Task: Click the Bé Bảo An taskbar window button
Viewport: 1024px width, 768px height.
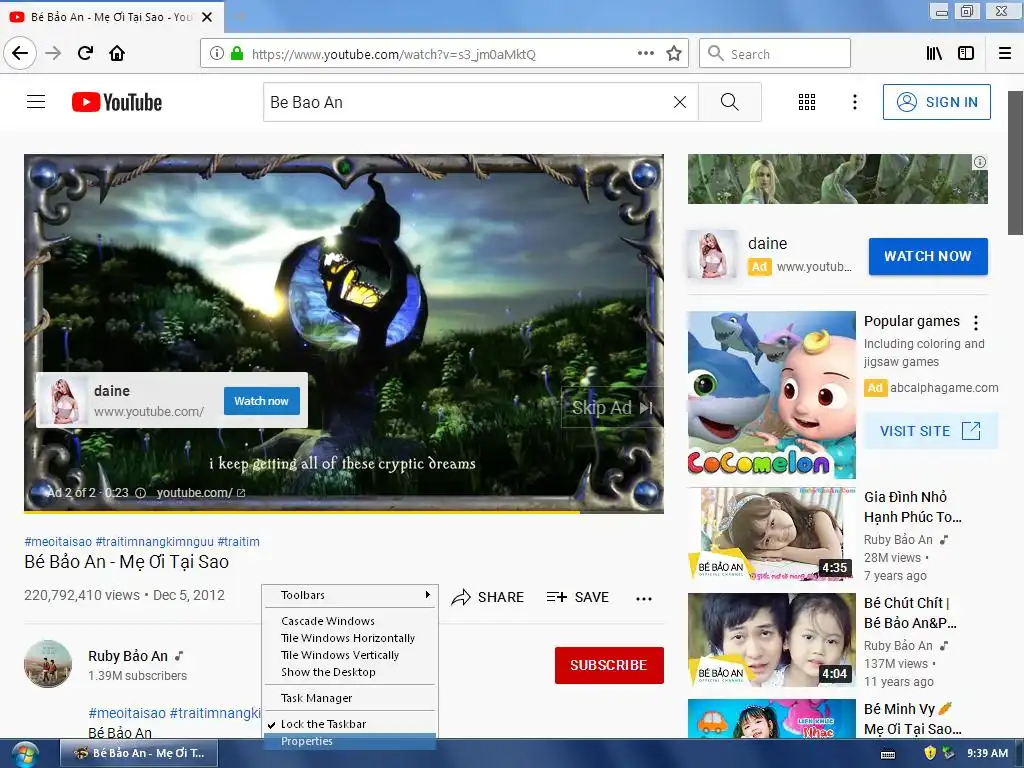Action: pos(138,753)
